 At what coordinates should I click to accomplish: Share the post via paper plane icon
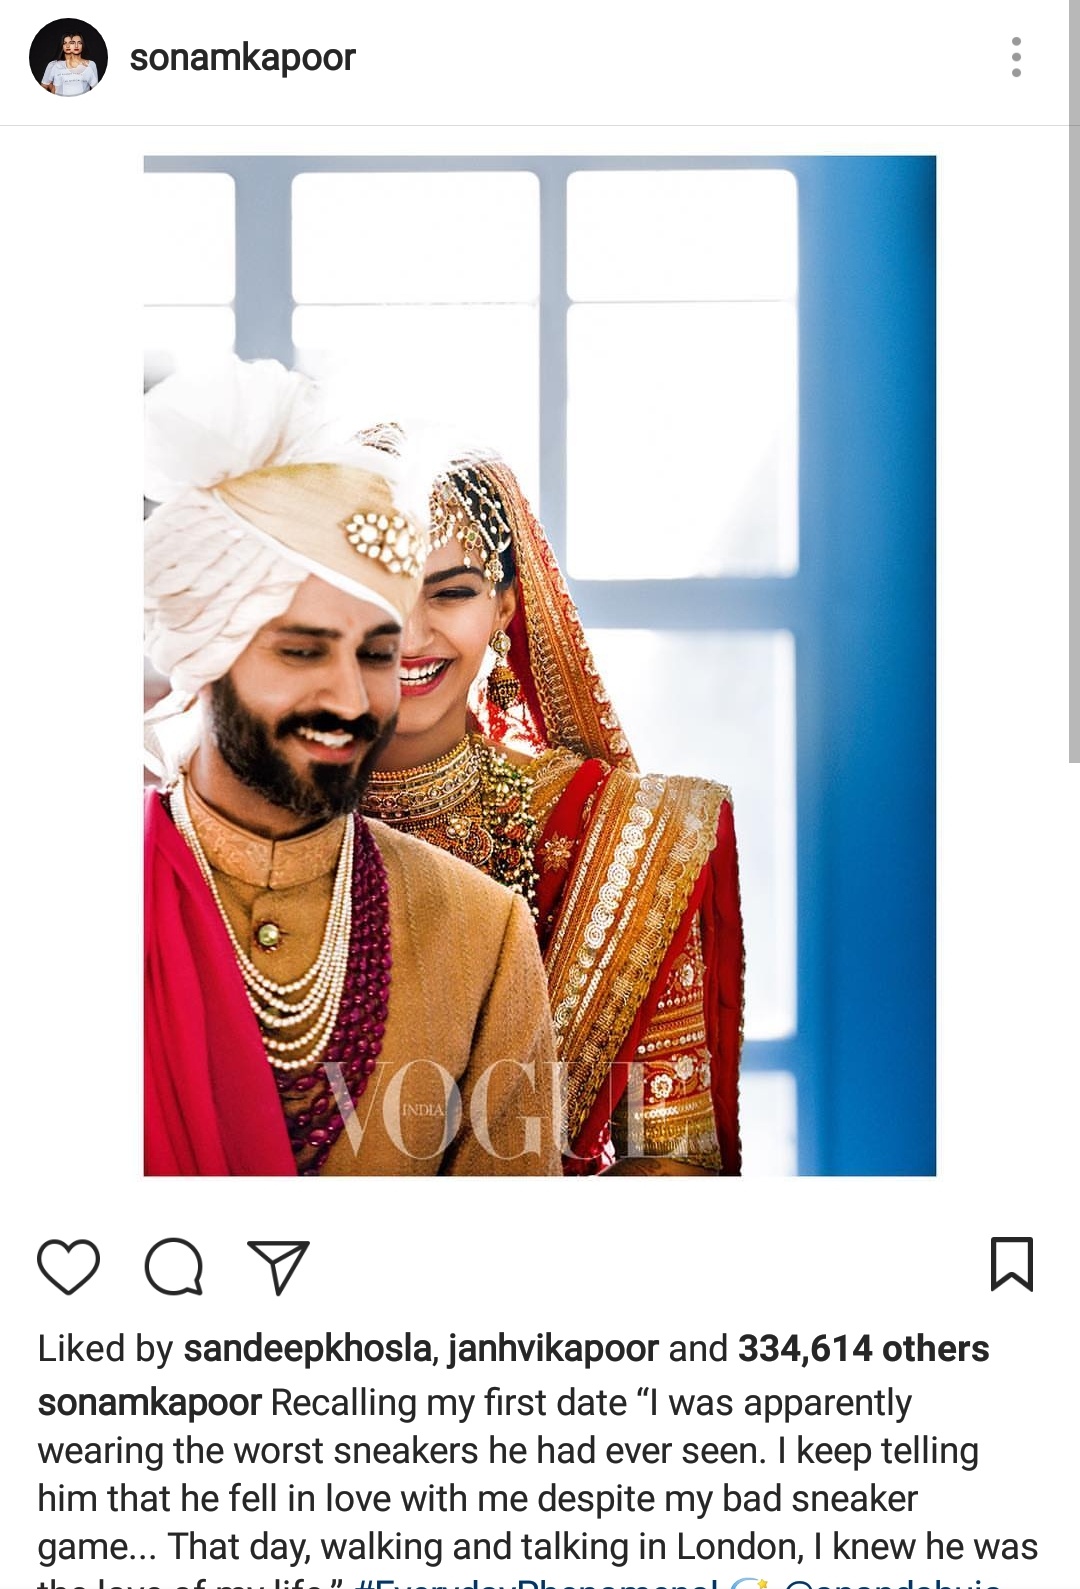[278, 1267]
